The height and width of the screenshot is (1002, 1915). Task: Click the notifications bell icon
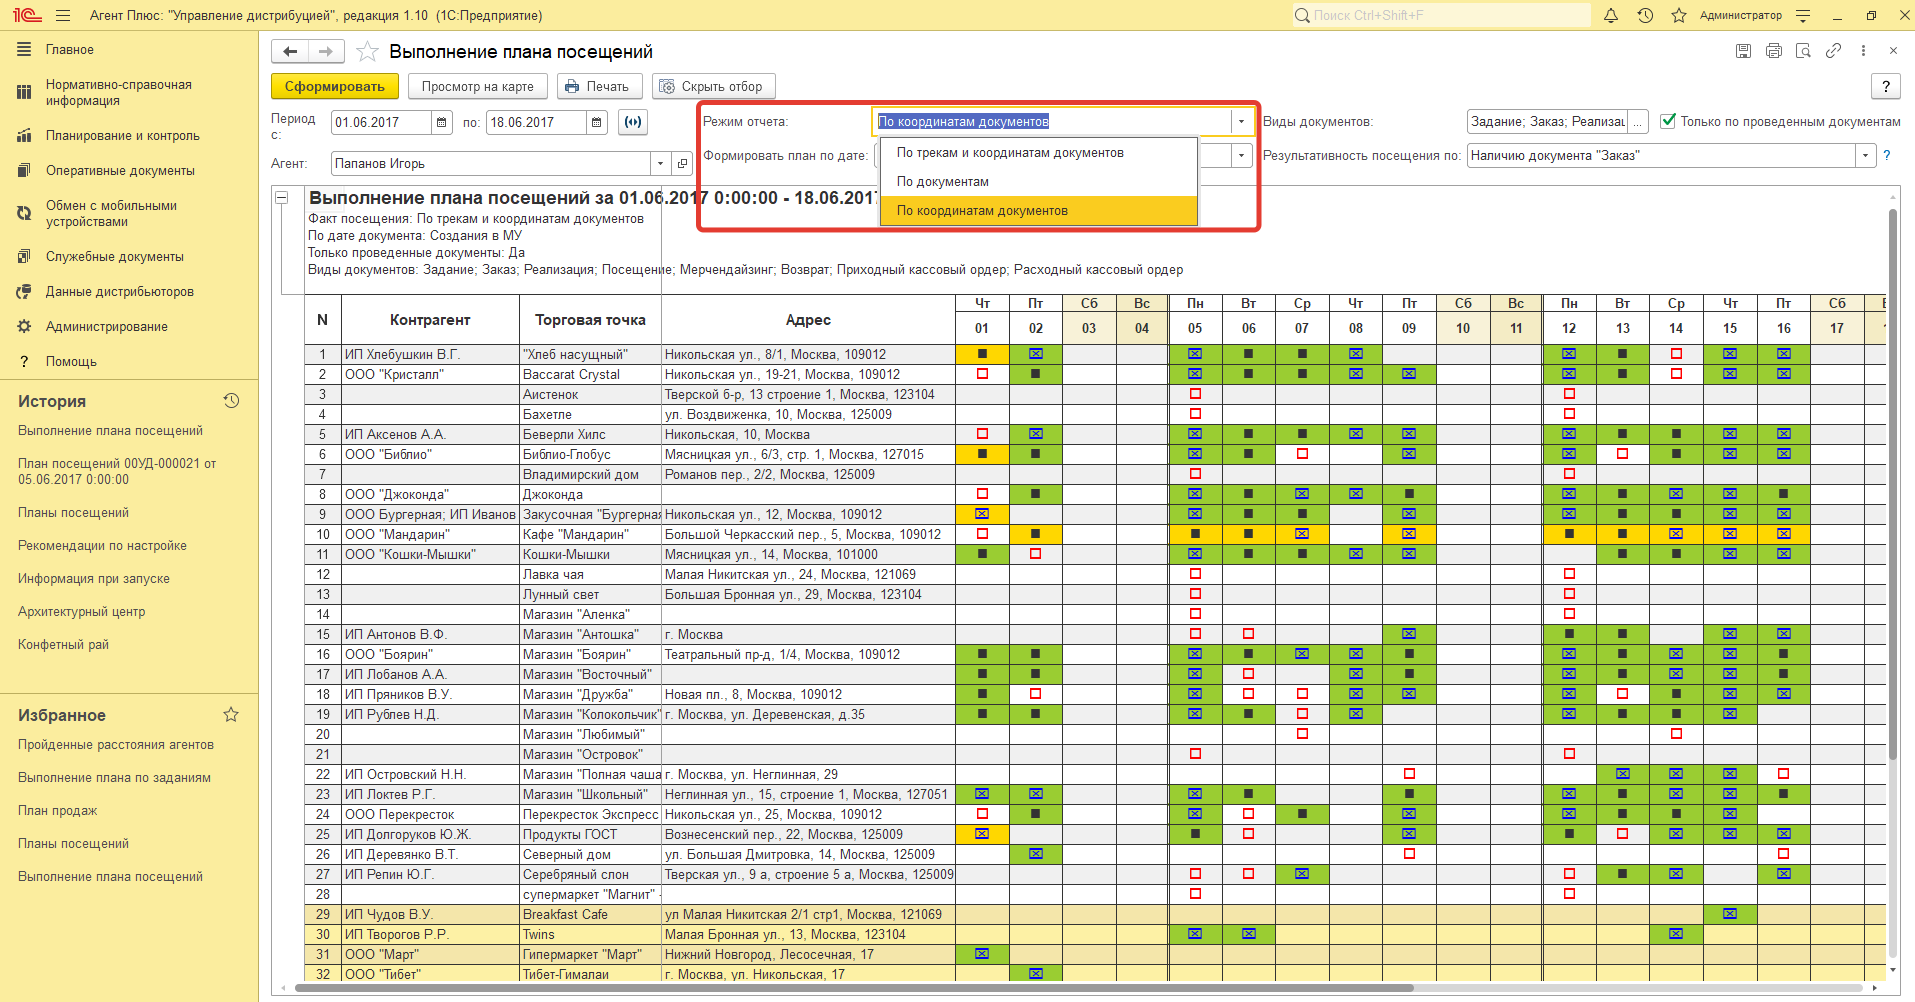(x=1611, y=16)
